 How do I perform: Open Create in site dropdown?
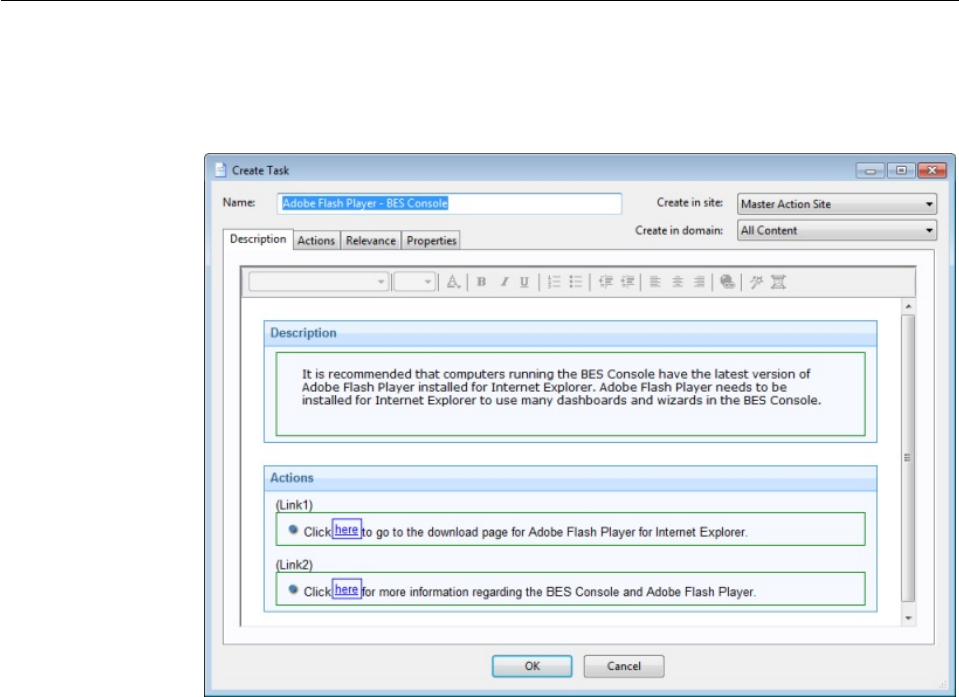click(x=837, y=204)
